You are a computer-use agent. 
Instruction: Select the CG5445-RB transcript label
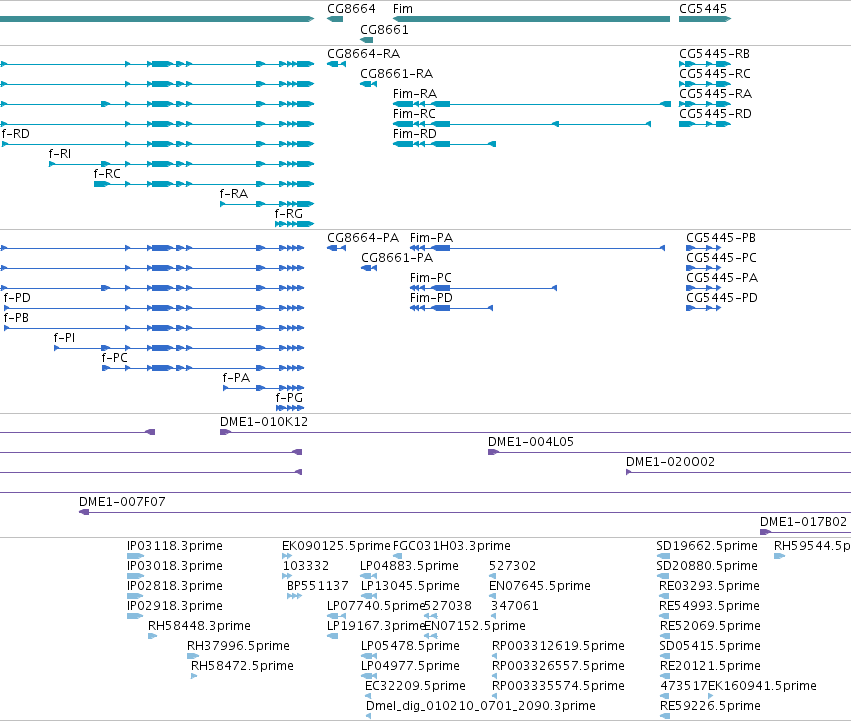point(714,54)
